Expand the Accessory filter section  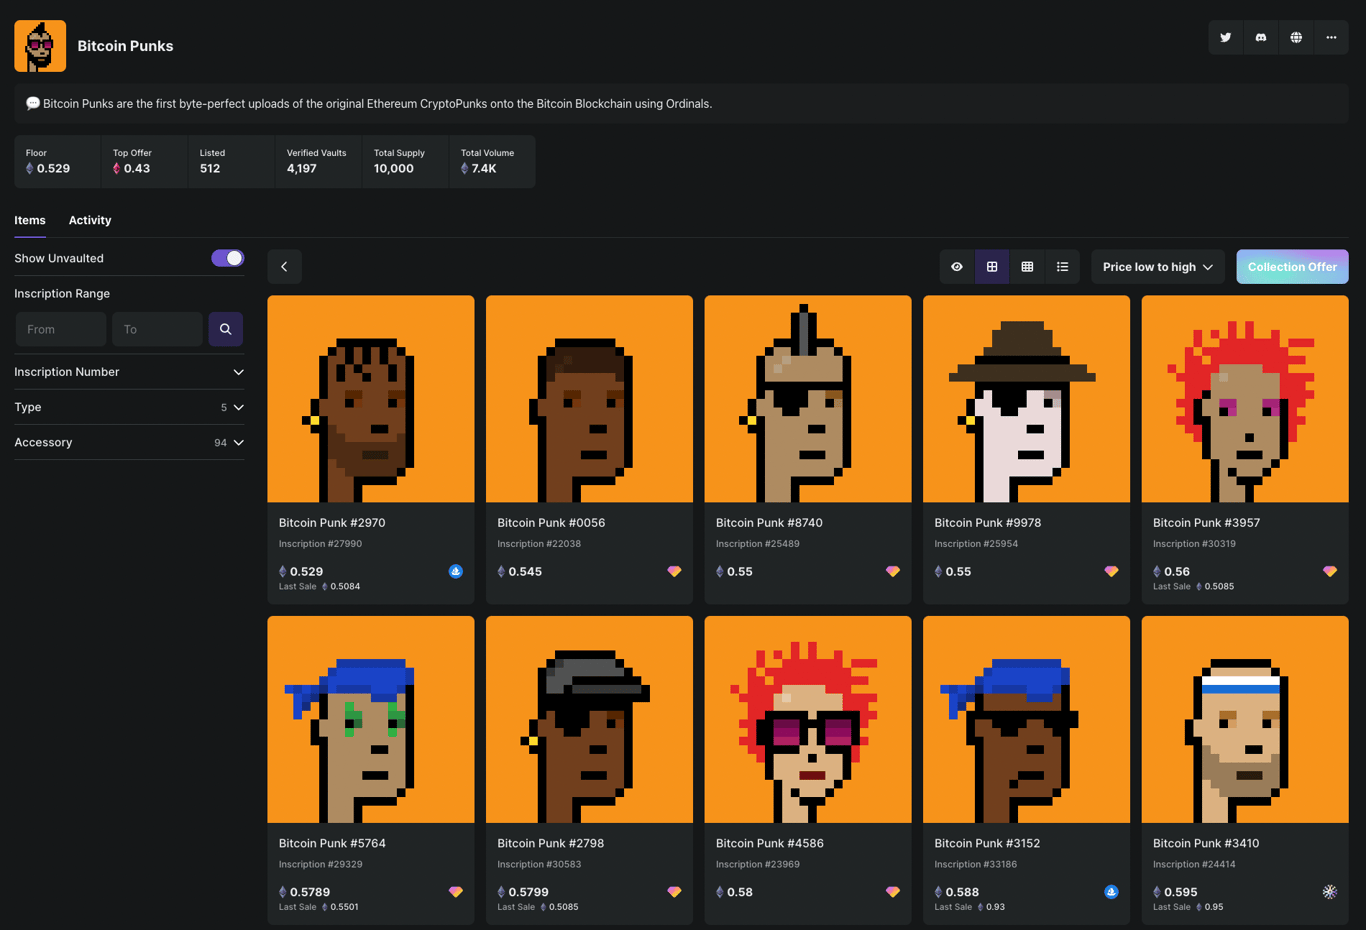point(129,442)
